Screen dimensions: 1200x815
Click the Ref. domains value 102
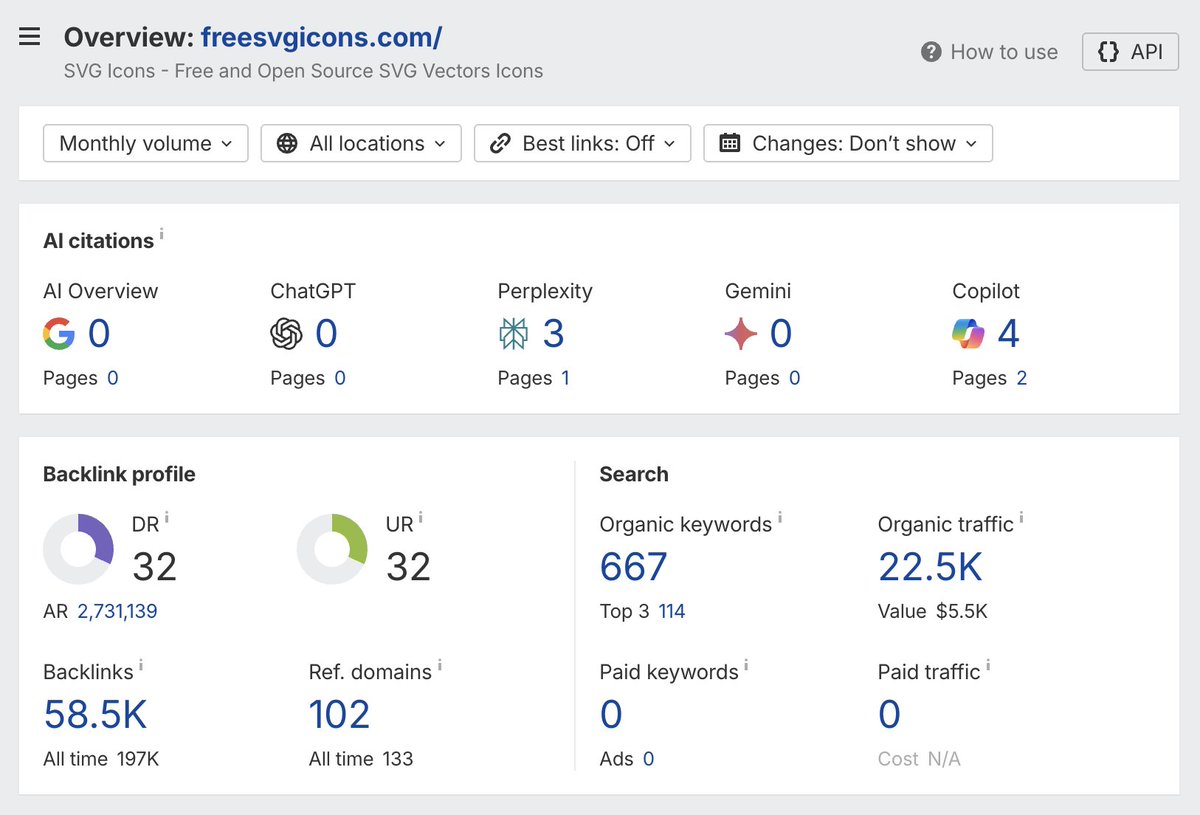pos(340,714)
